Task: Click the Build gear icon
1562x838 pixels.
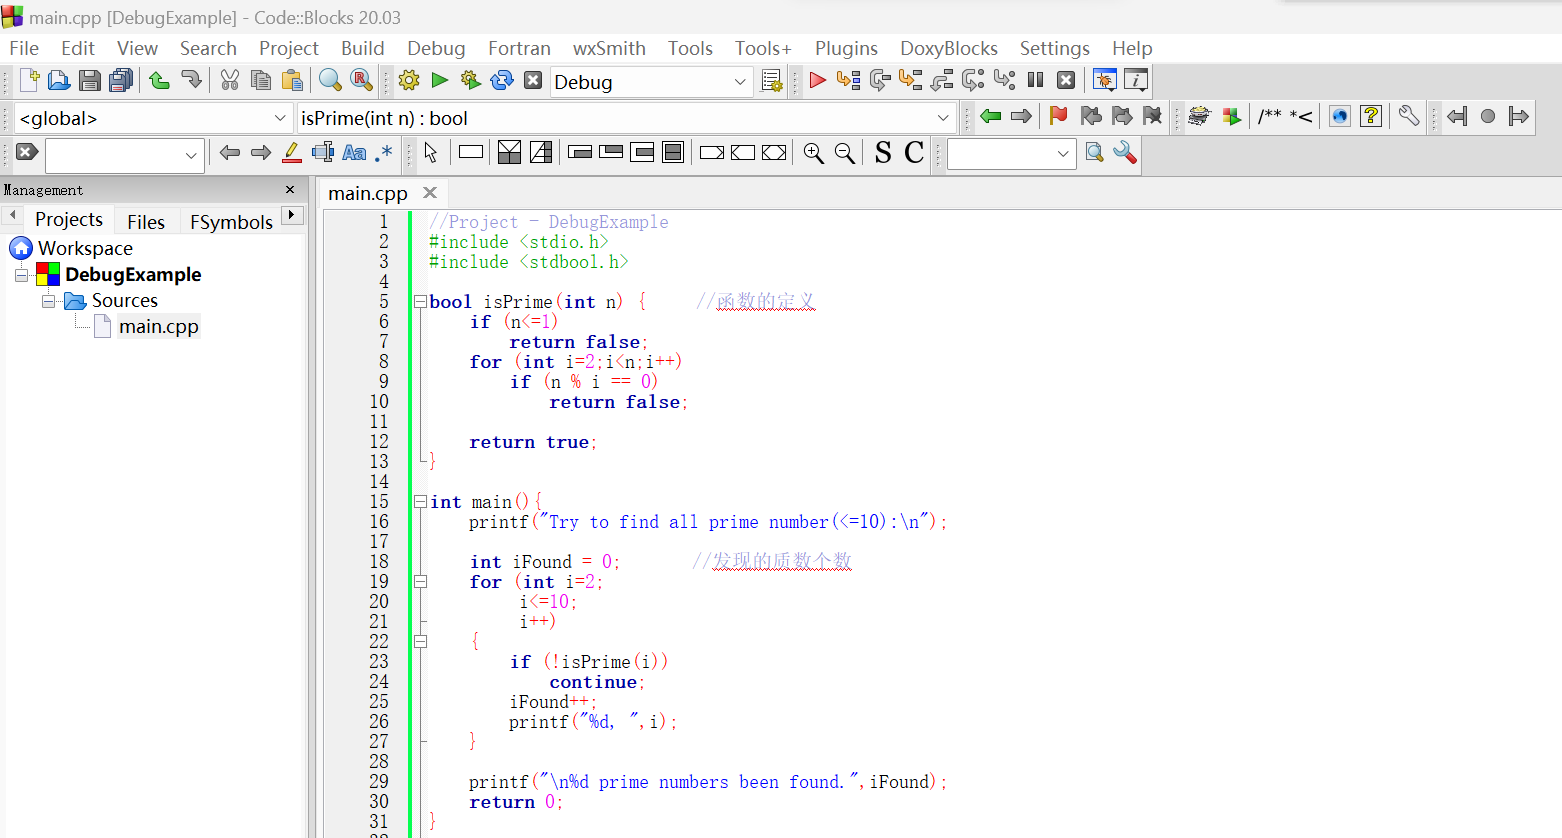Action: click(408, 81)
